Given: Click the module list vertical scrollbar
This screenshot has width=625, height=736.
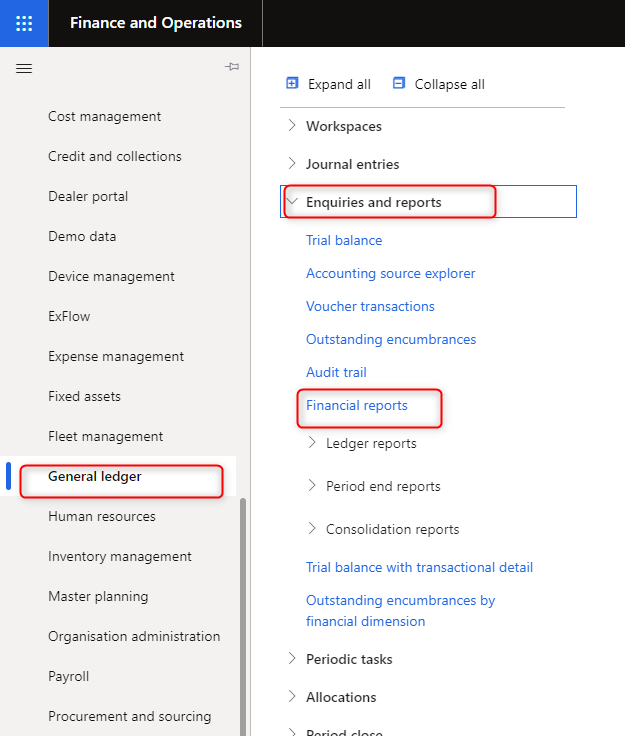Looking at the screenshot, I should (x=243, y=615).
